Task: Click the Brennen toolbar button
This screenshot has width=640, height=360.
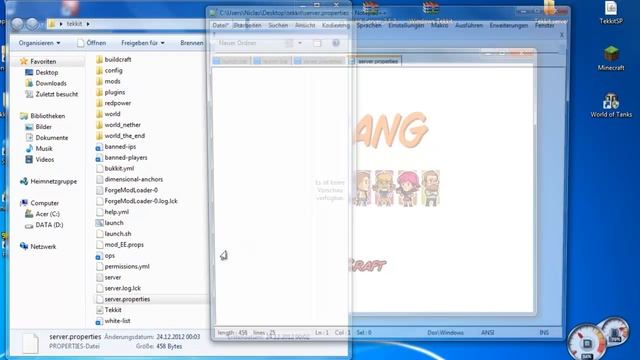Action: click(191, 43)
